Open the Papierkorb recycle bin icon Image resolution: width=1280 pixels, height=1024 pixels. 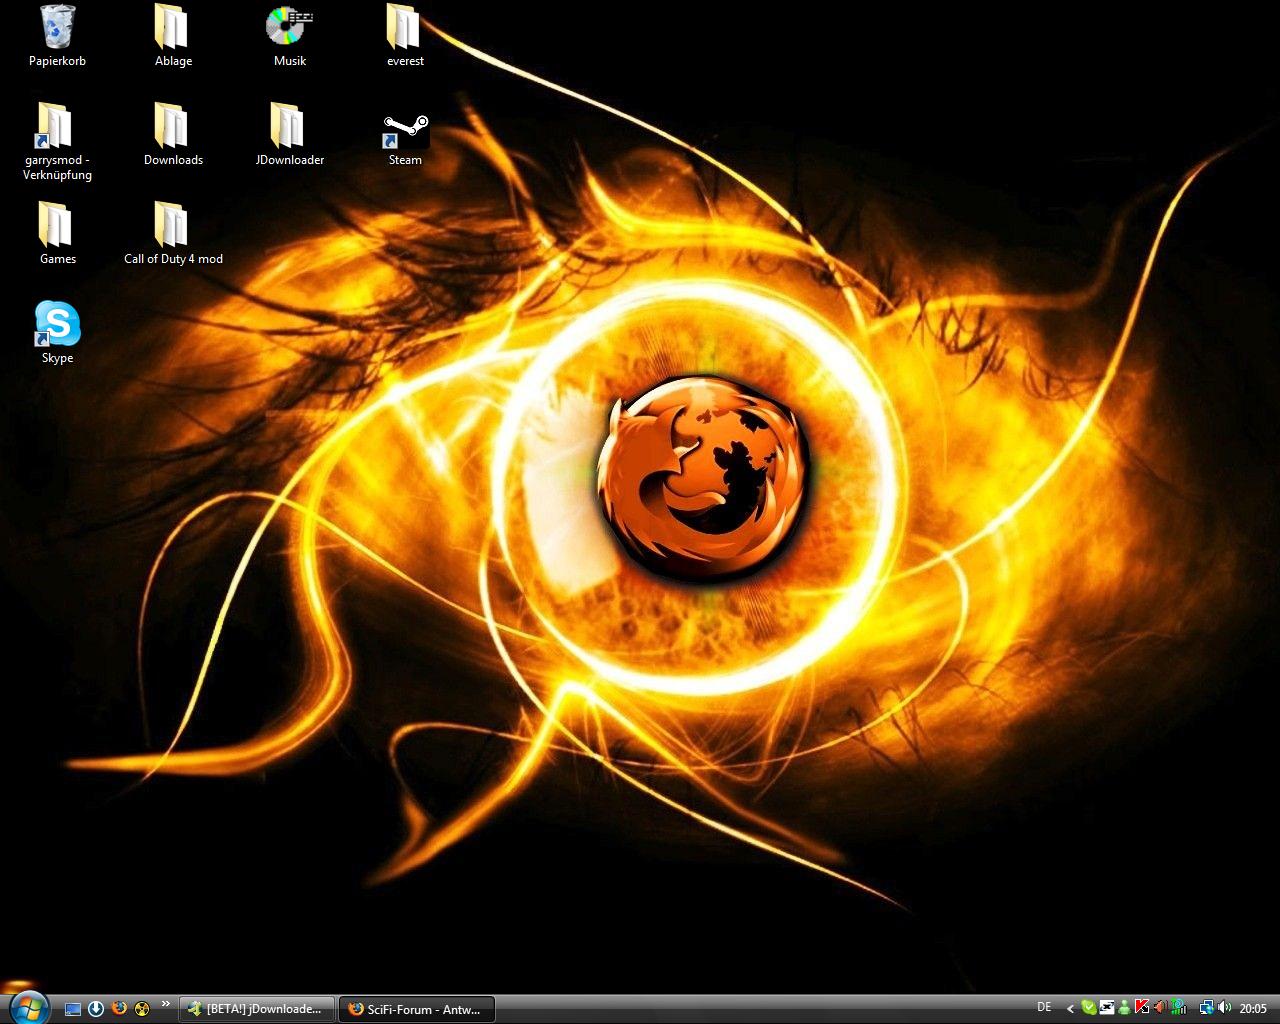point(57,28)
